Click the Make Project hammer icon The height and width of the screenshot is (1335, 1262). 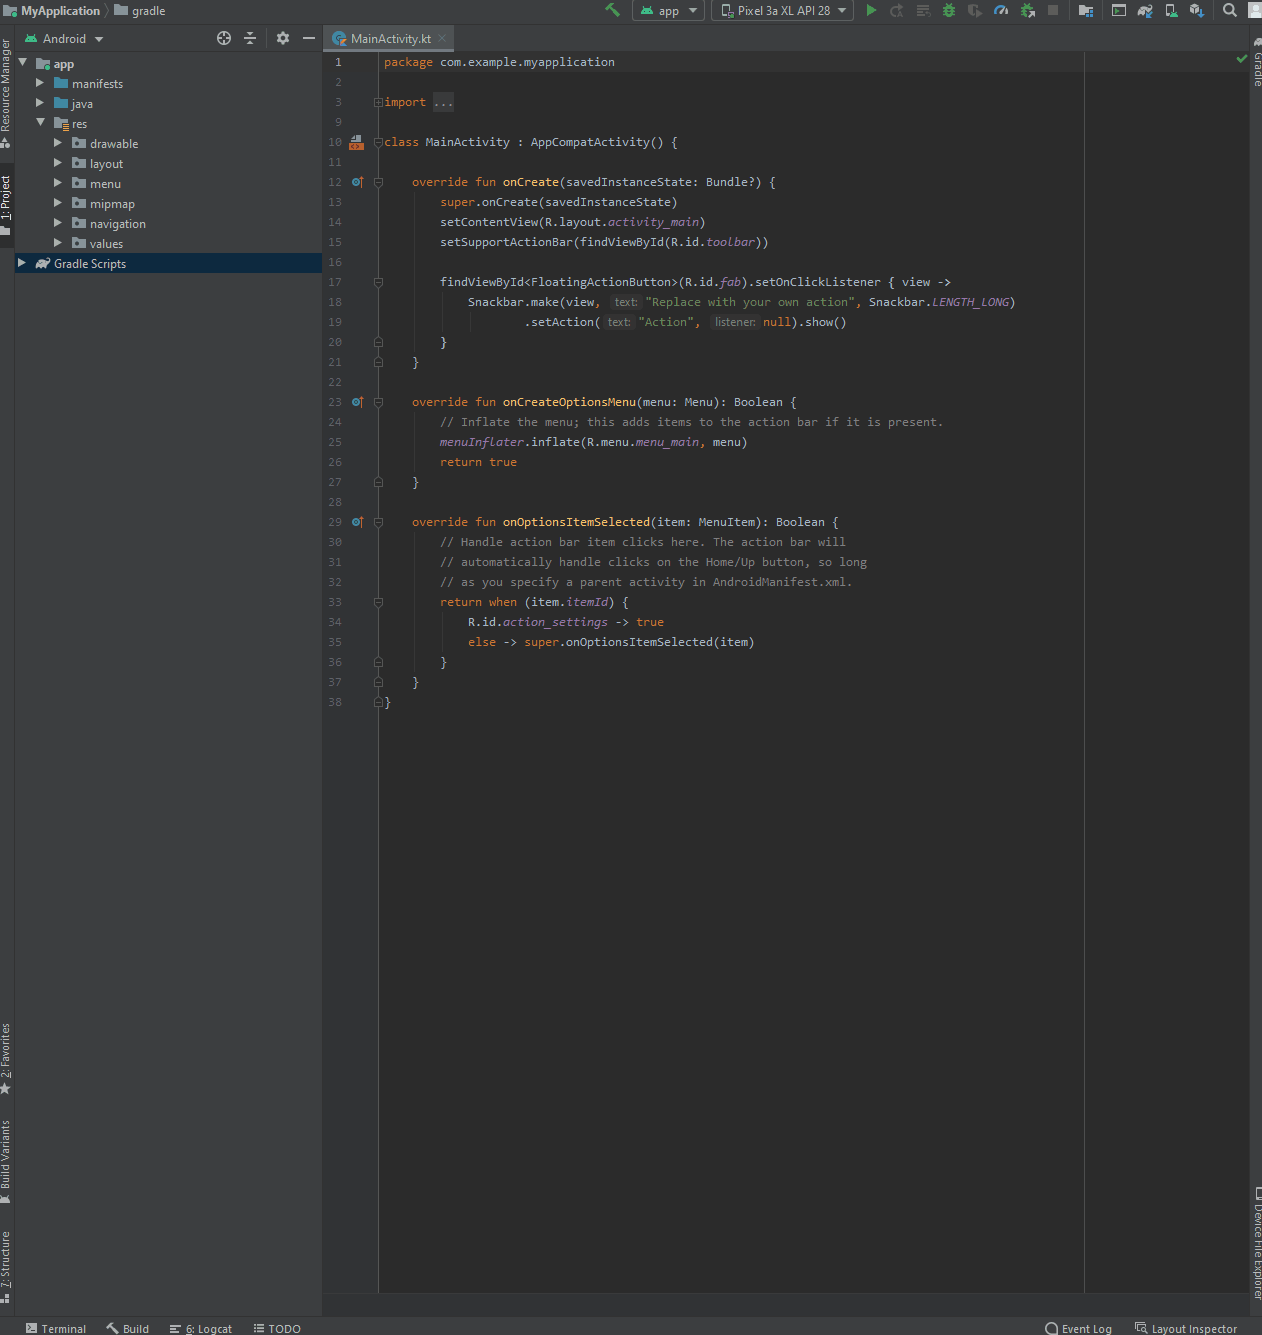pos(612,10)
